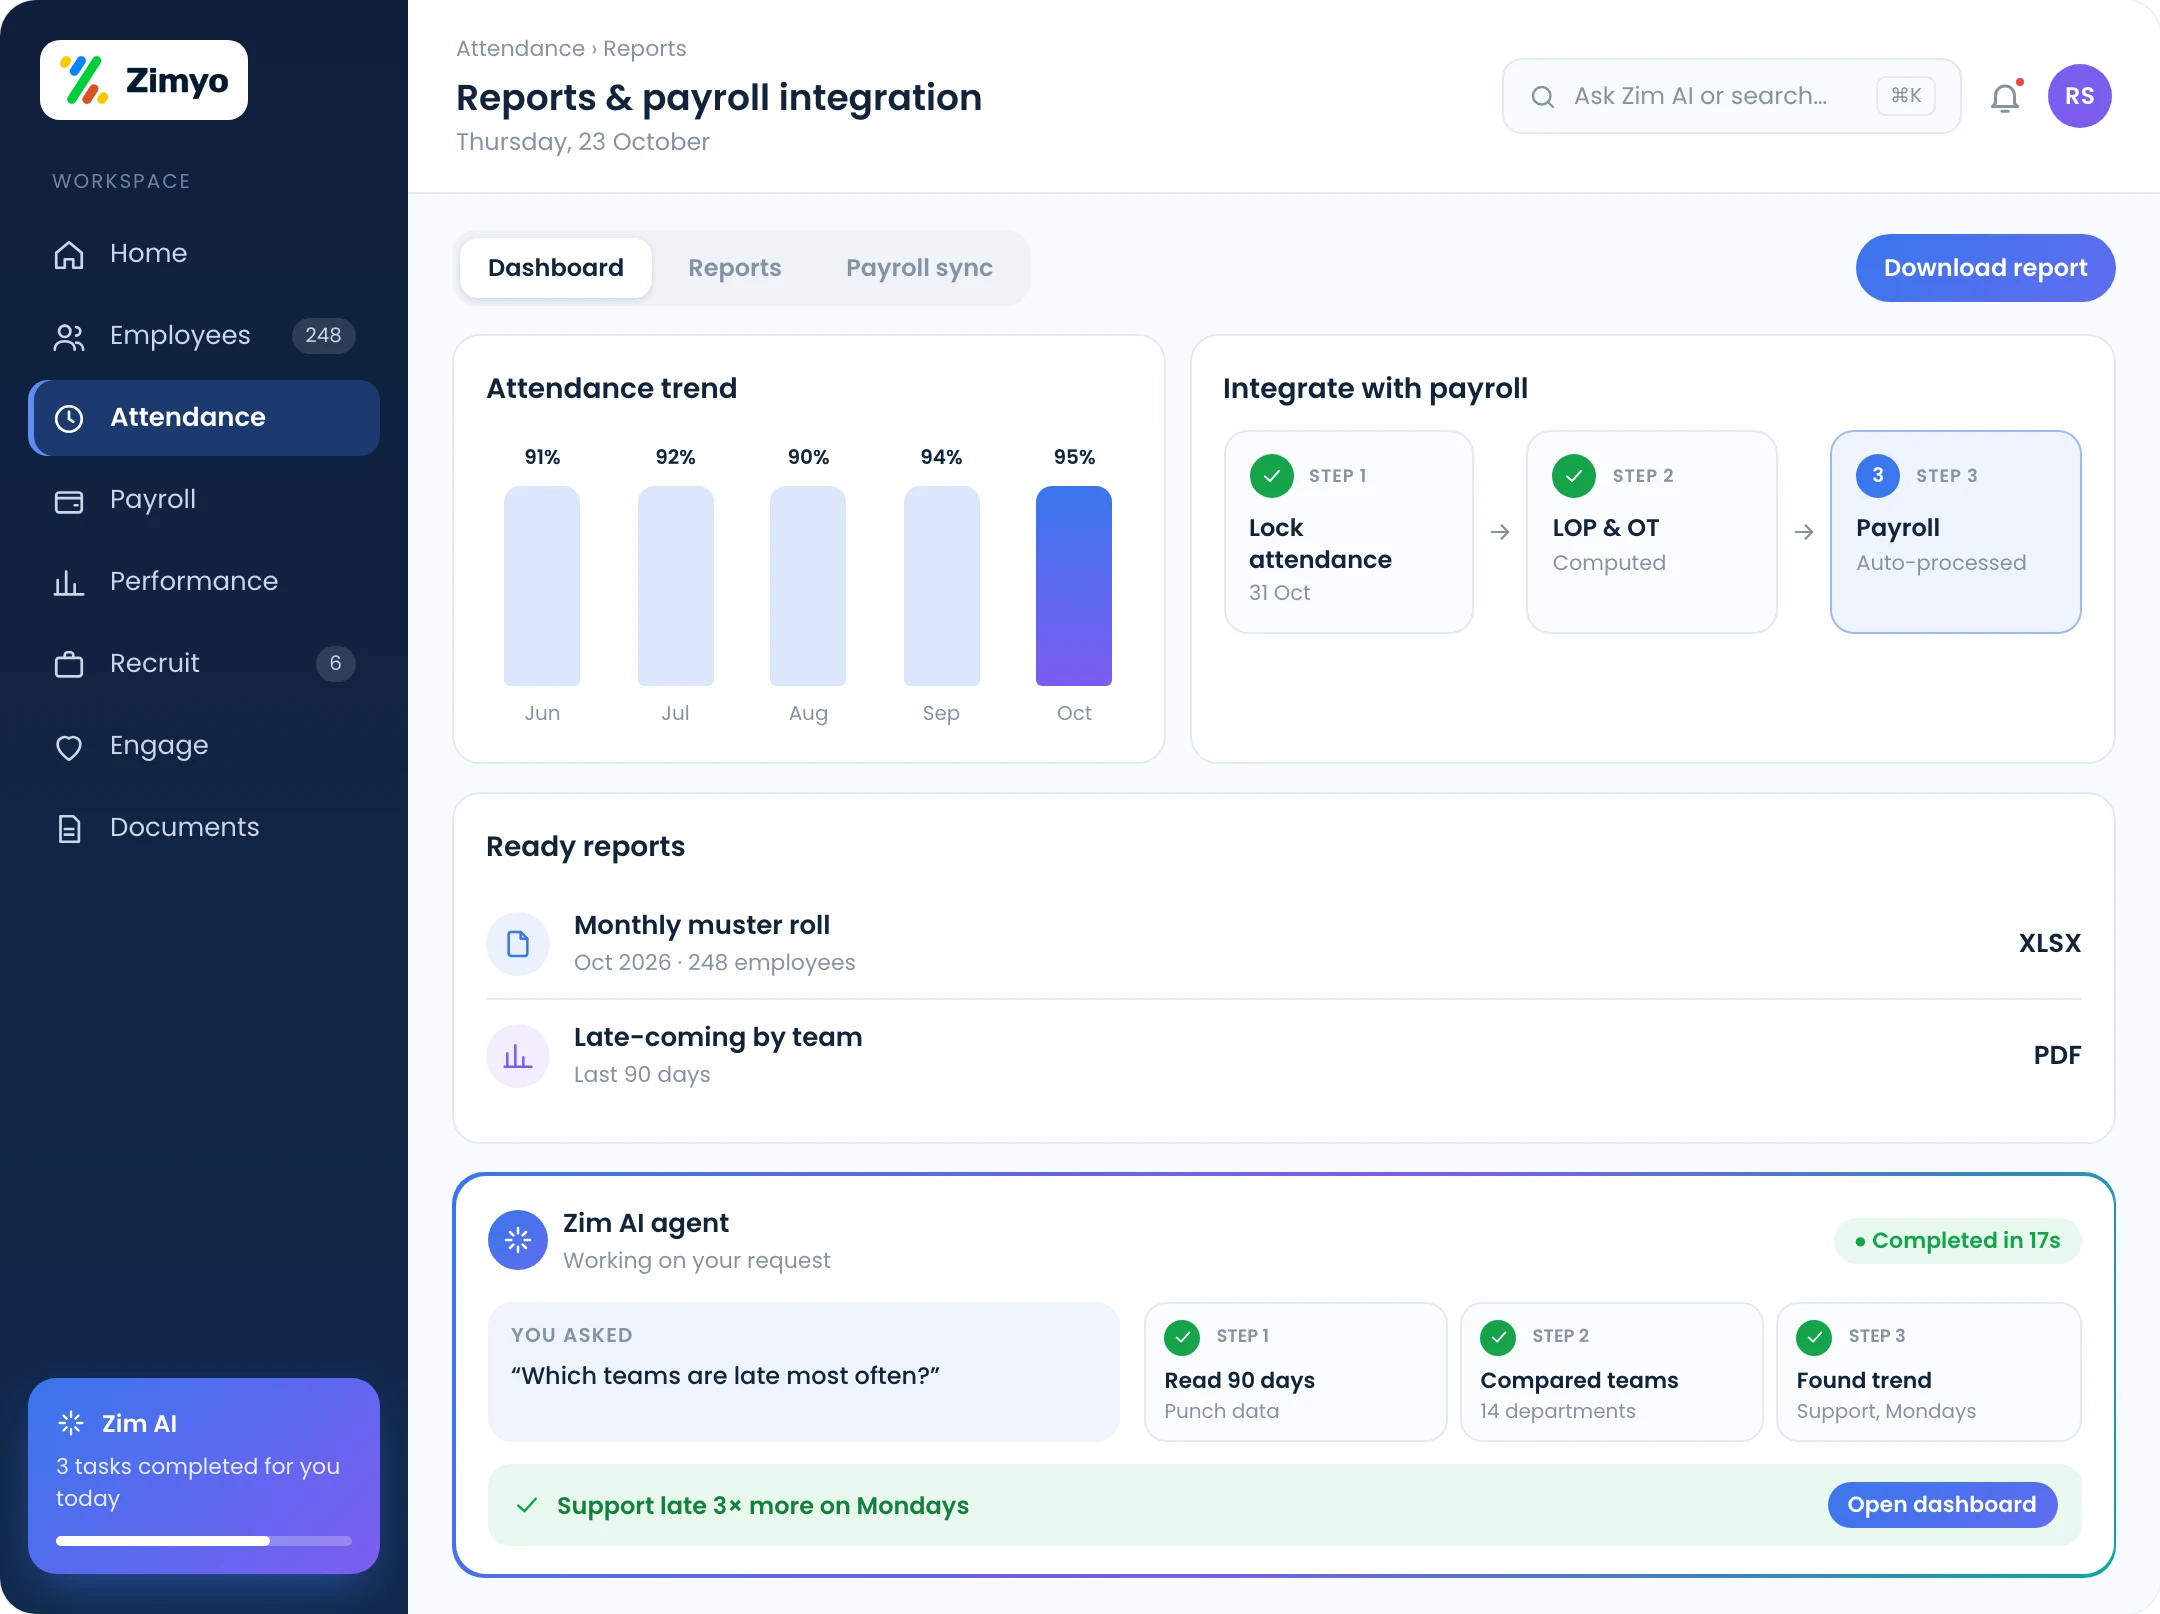
Task: Open the Engage section
Action: click(204, 745)
